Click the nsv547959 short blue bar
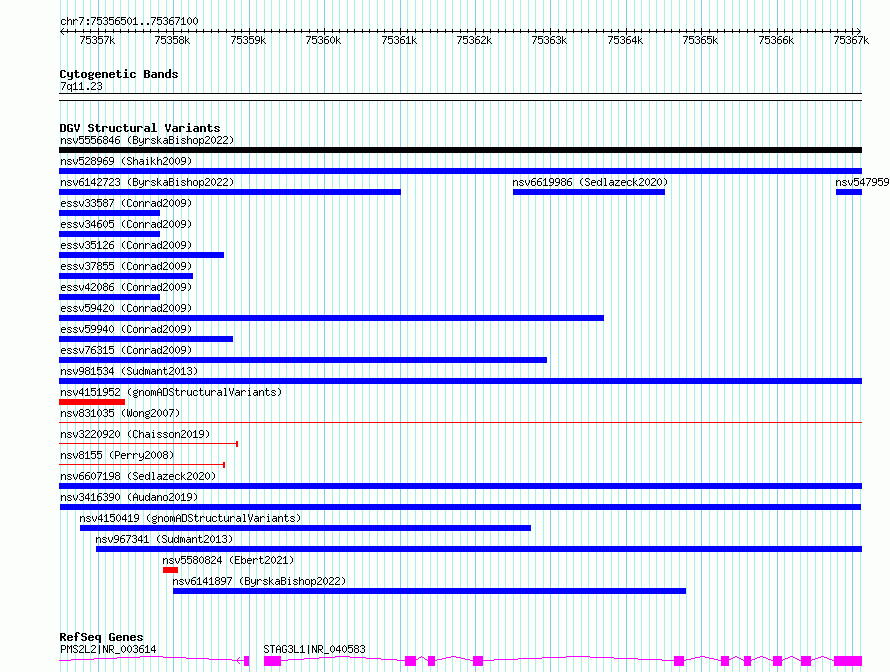 849,192
